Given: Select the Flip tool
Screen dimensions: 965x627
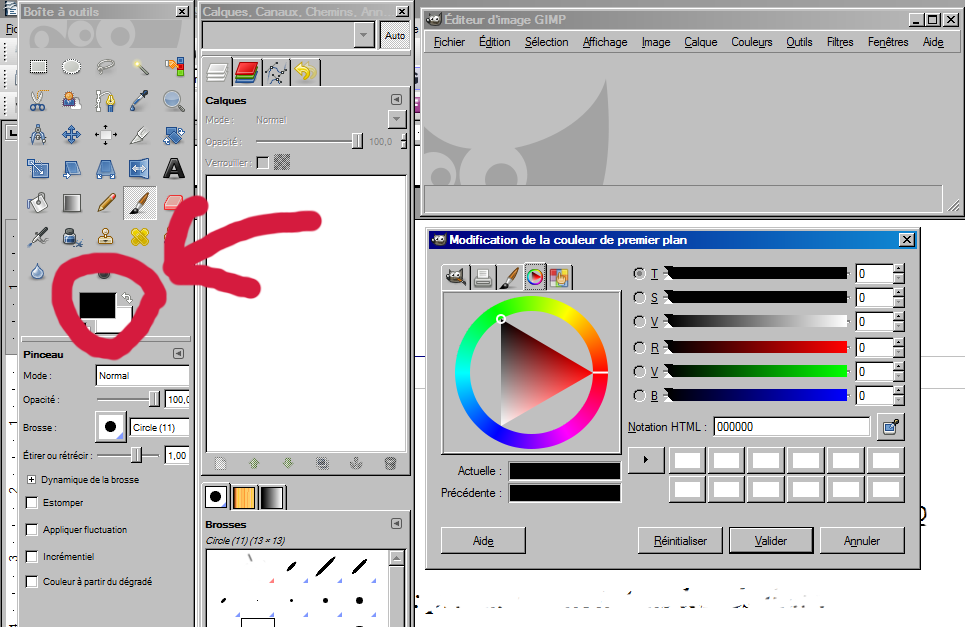Looking at the screenshot, I should pyautogui.click(x=140, y=168).
